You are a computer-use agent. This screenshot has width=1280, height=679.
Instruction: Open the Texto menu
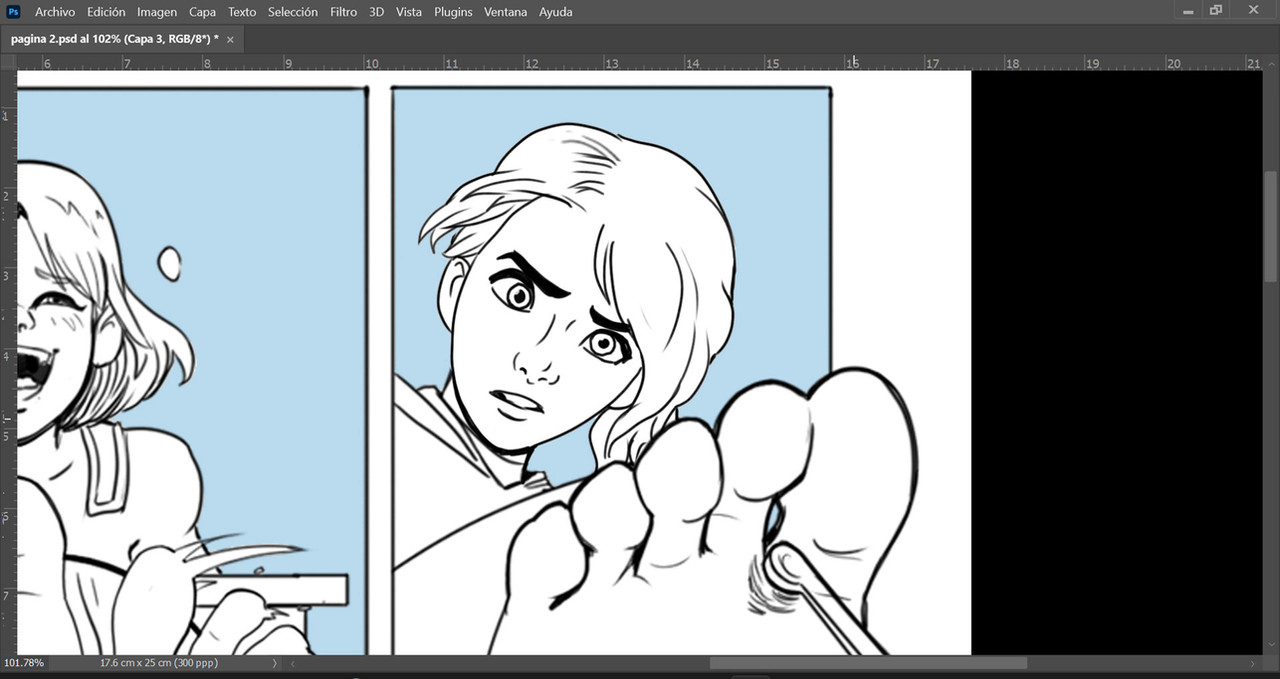click(x=242, y=12)
